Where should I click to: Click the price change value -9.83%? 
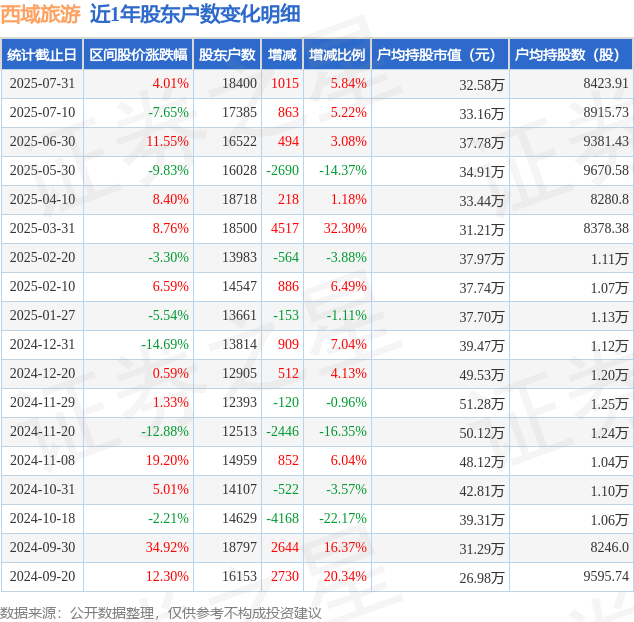point(168,170)
